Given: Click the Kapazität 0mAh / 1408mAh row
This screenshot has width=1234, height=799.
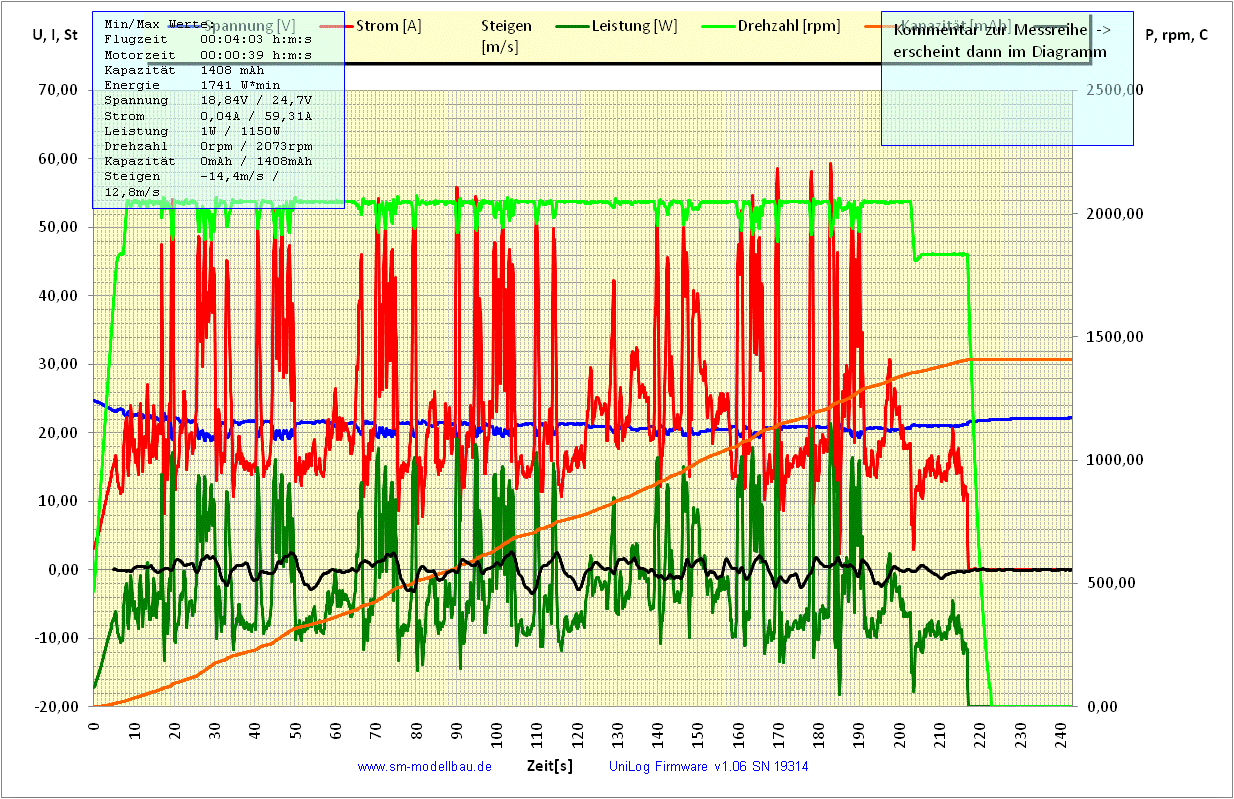Looking at the screenshot, I should point(208,161).
